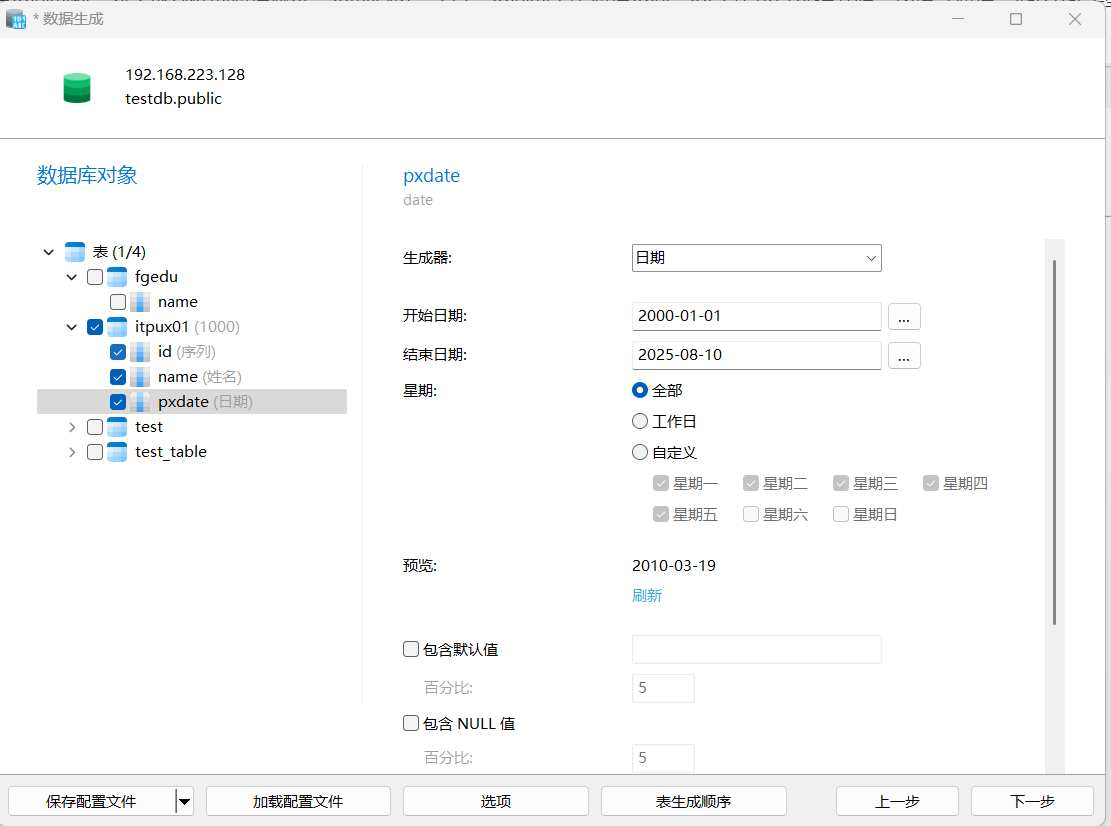Click the 刷新 preview link
The height and width of the screenshot is (826, 1111).
pyautogui.click(x=647, y=595)
